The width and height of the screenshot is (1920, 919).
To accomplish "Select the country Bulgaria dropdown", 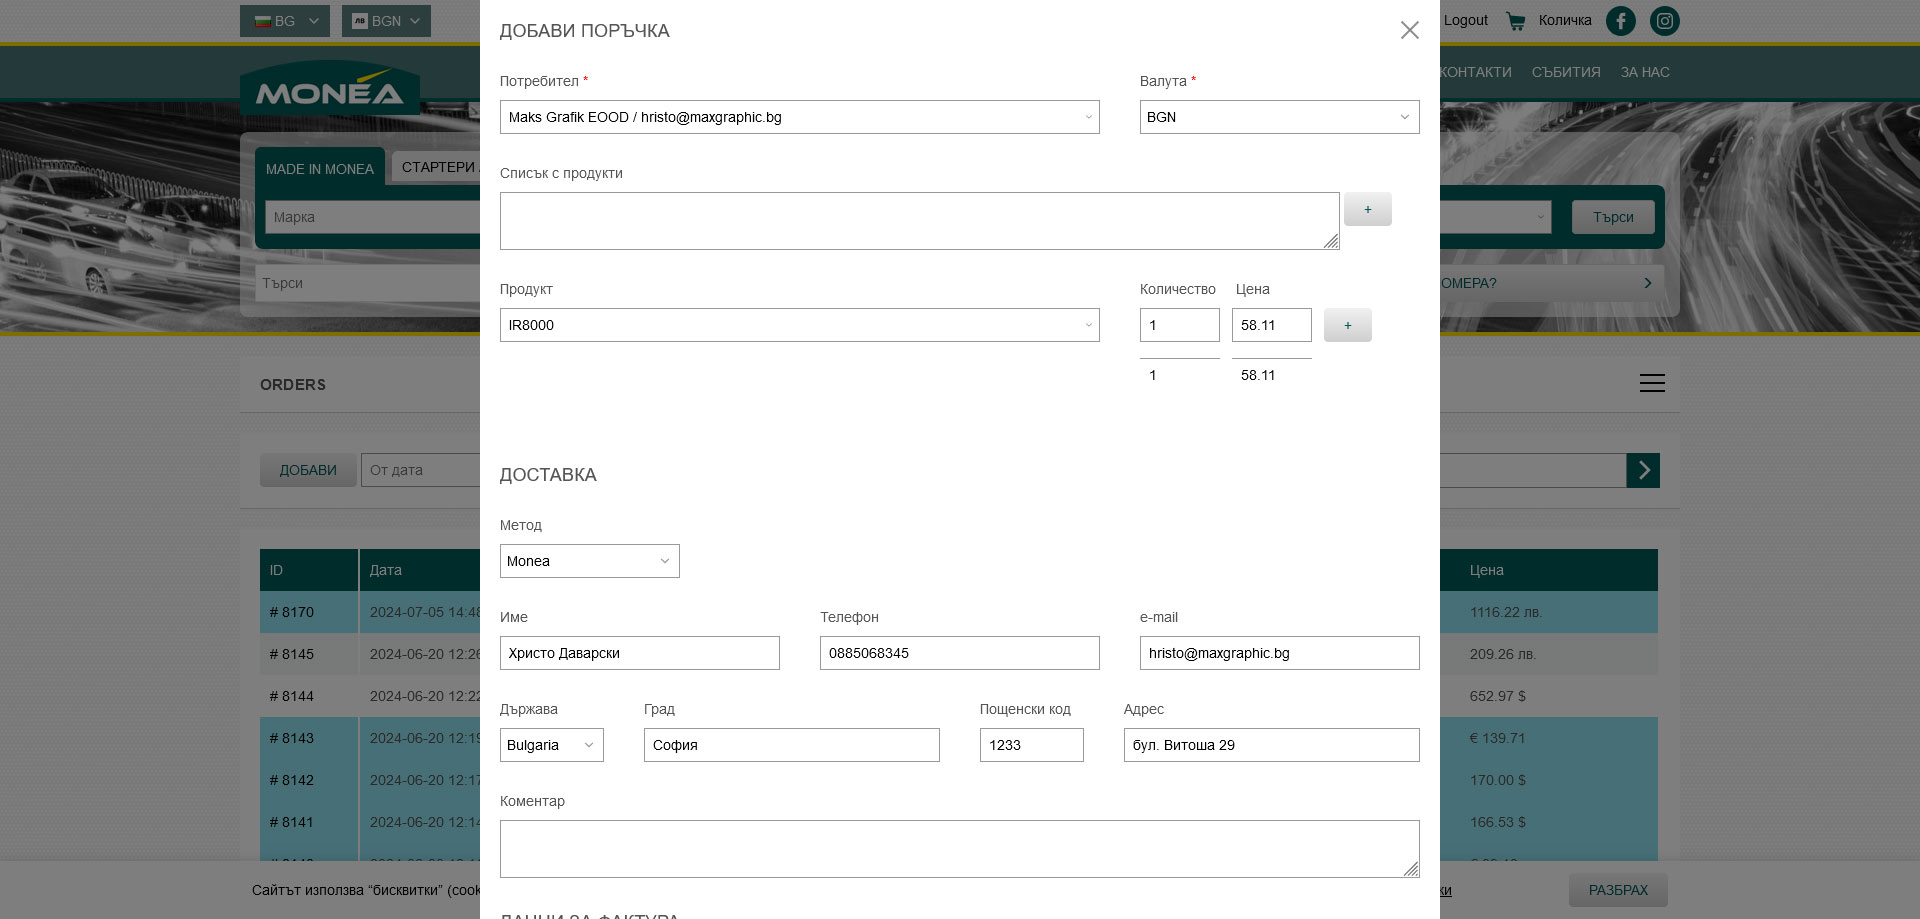I will click(551, 745).
